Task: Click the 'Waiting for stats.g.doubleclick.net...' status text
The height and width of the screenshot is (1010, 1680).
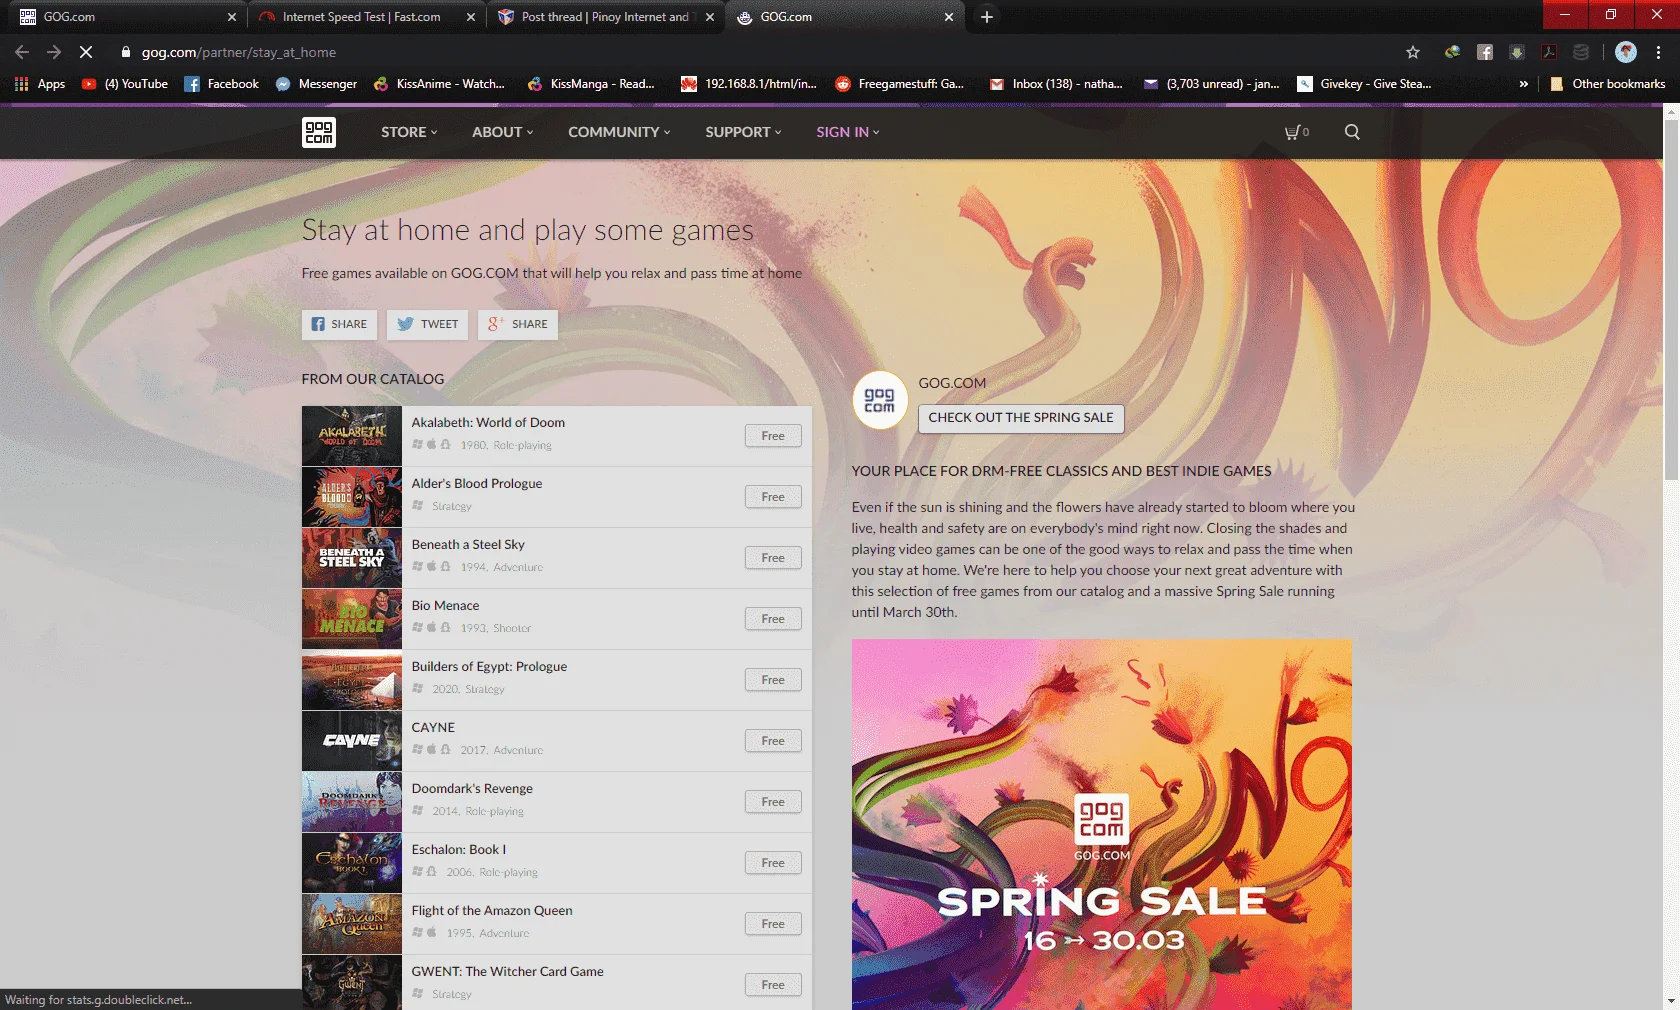Action: click(98, 1000)
